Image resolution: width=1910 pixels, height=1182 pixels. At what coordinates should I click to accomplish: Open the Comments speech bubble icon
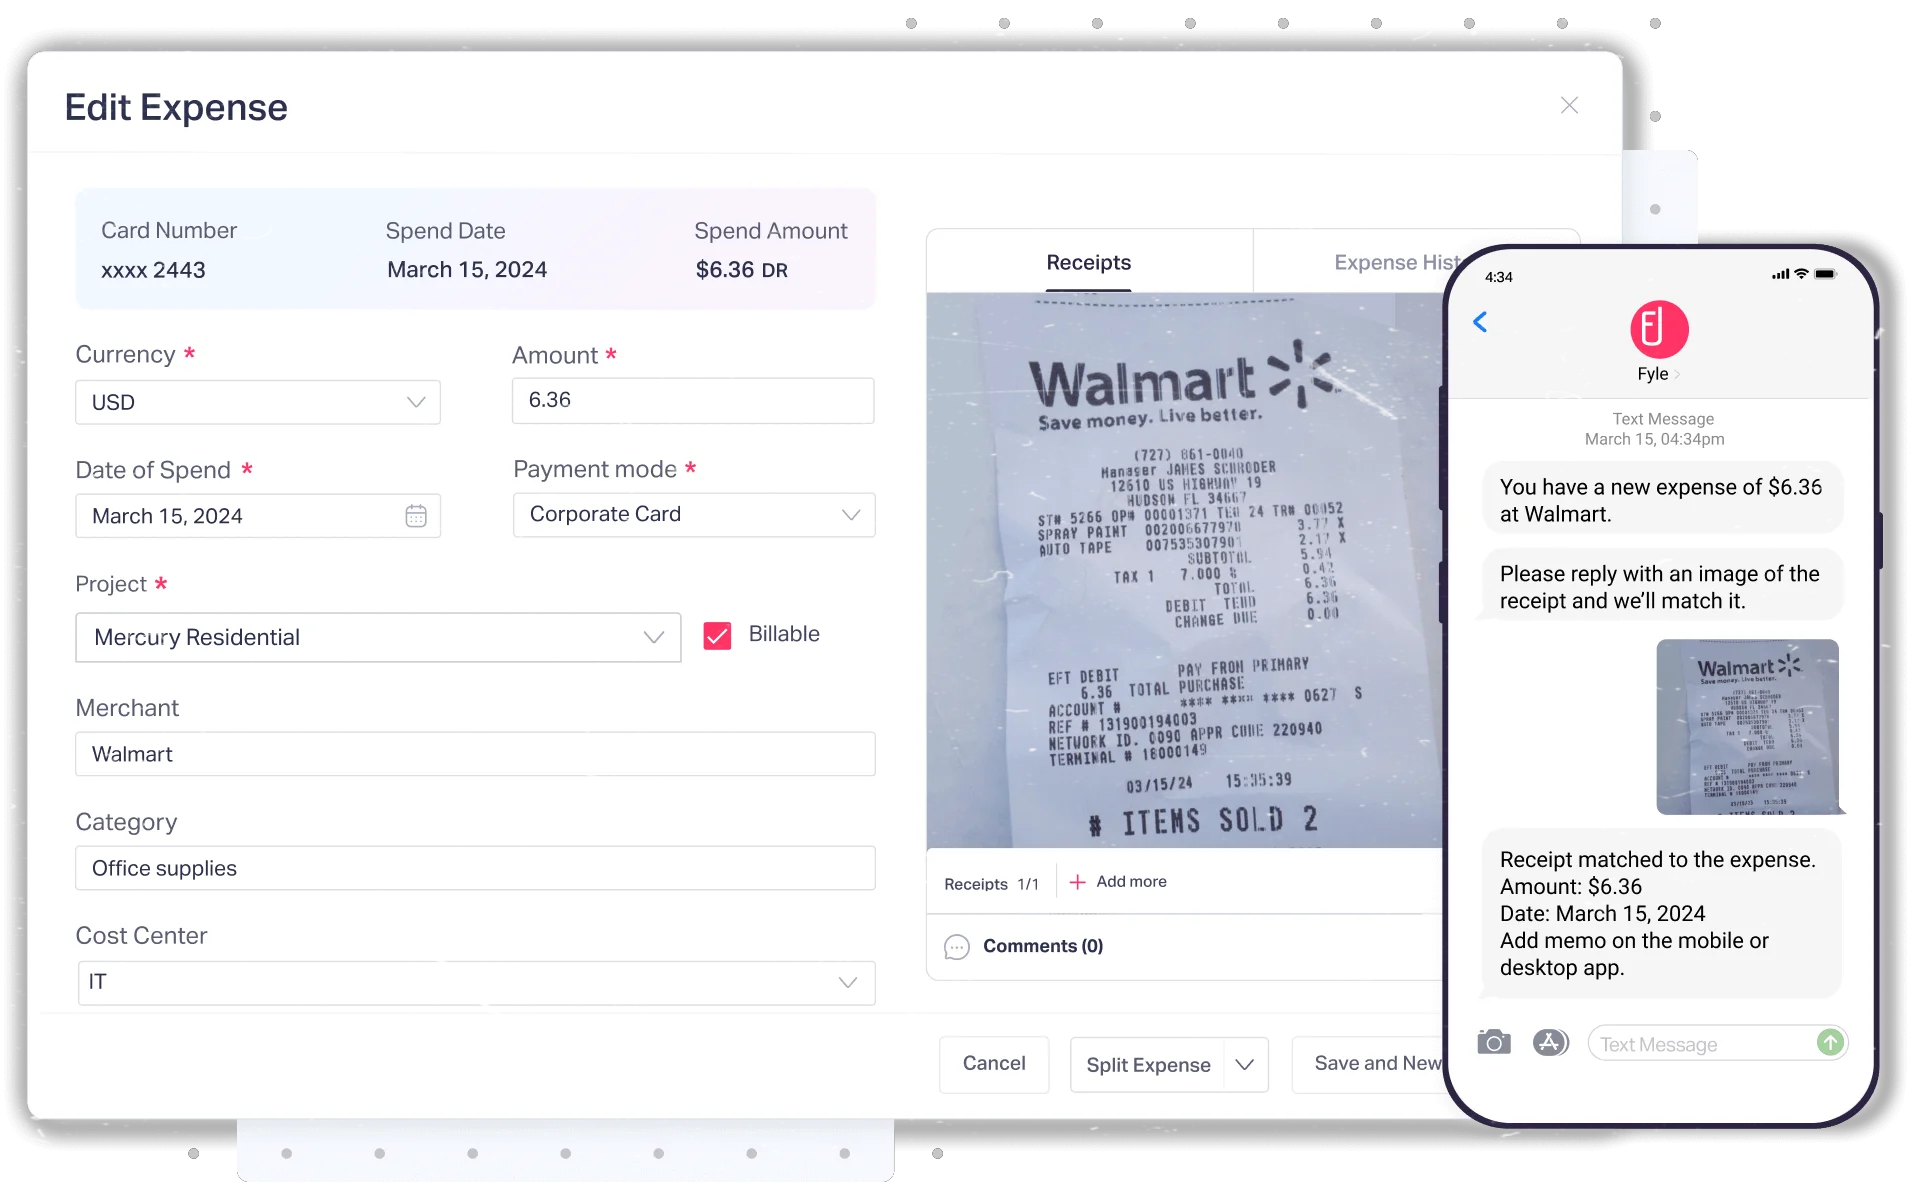point(957,946)
